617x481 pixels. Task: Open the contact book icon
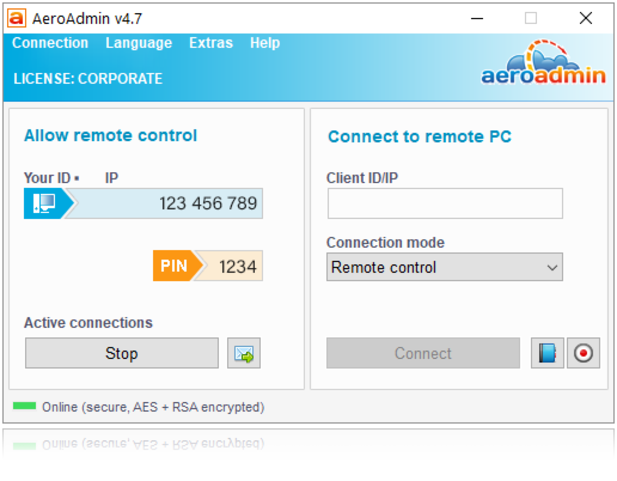click(547, 353)
